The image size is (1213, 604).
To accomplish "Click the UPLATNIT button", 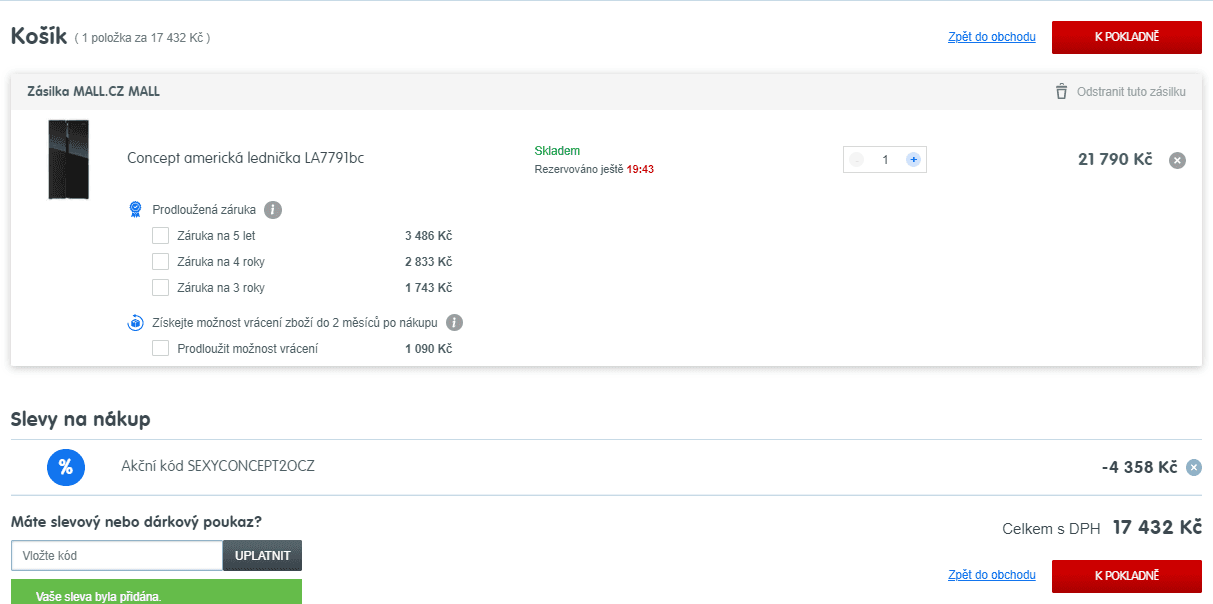I will click(262, 555).
